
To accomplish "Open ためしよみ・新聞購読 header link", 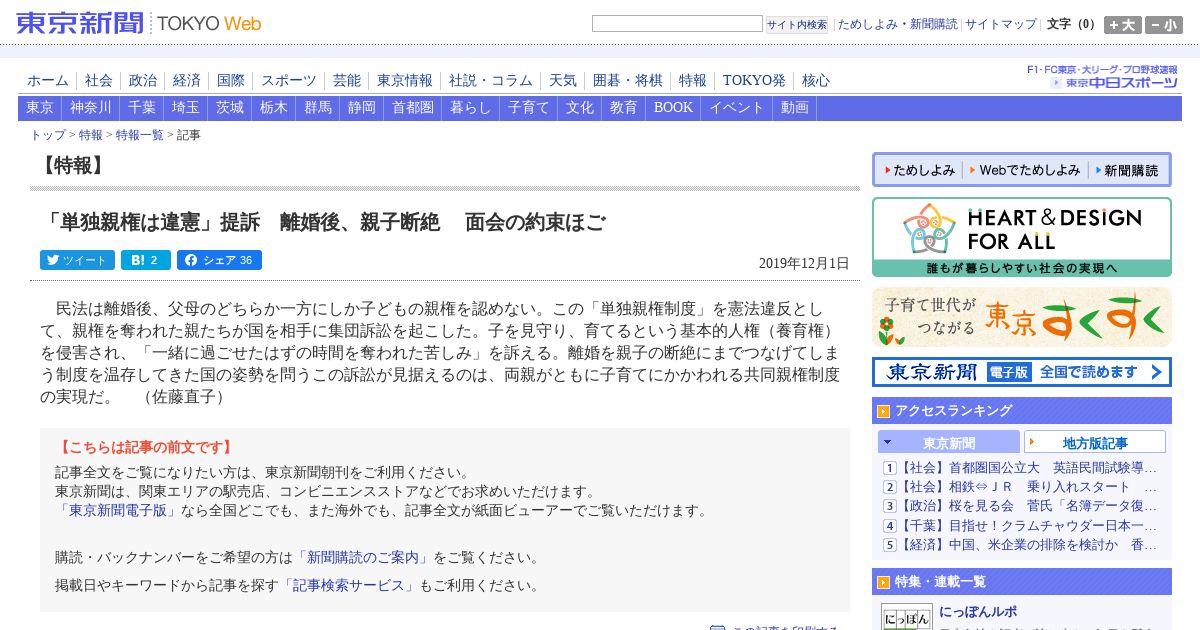I will coord(897,24).
